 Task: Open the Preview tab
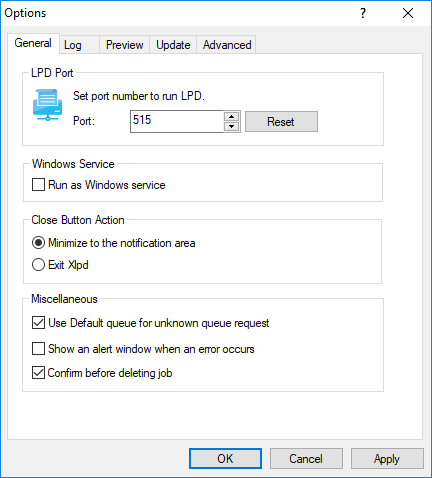tap(124, 45)
